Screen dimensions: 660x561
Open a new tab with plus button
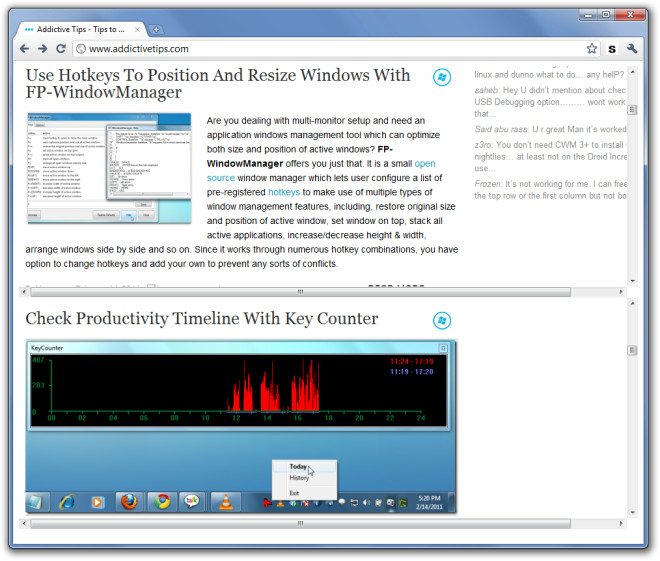click(156, 29)
